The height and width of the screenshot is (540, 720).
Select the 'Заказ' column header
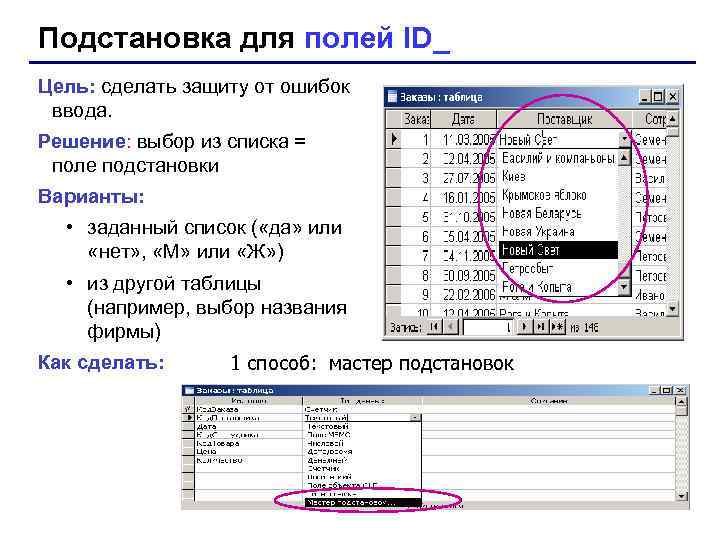(x=416, y=119)
